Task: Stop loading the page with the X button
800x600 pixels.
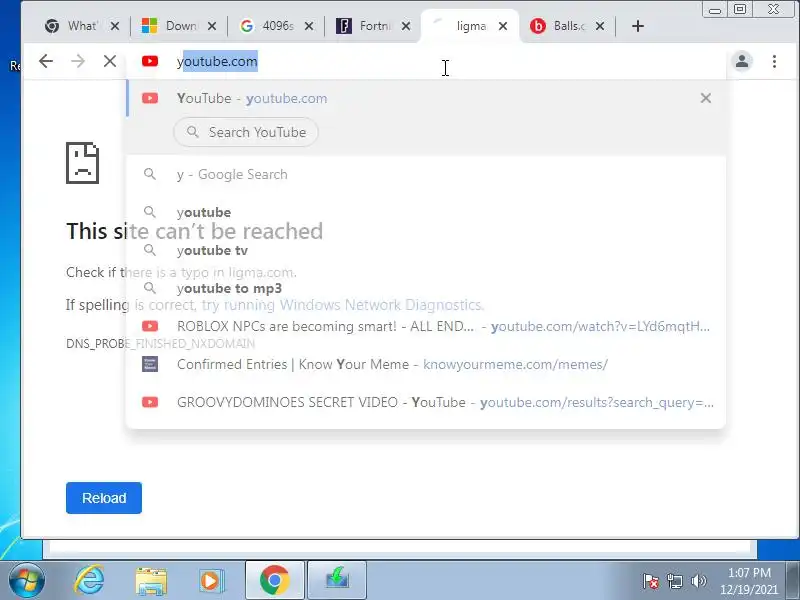Action: tap(110, 61)
